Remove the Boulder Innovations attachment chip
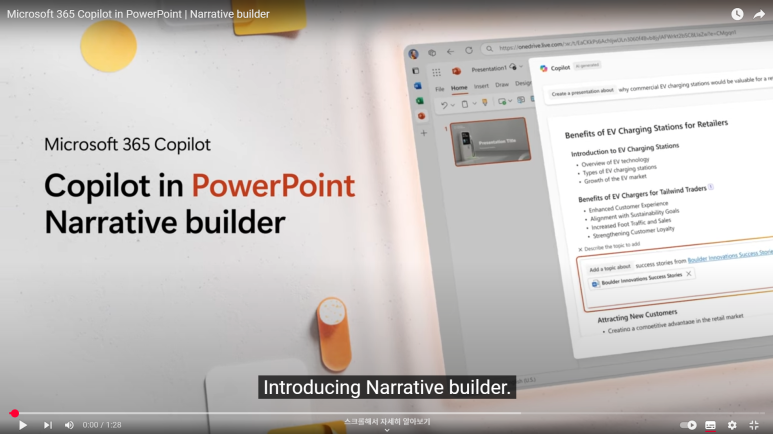 688,274
